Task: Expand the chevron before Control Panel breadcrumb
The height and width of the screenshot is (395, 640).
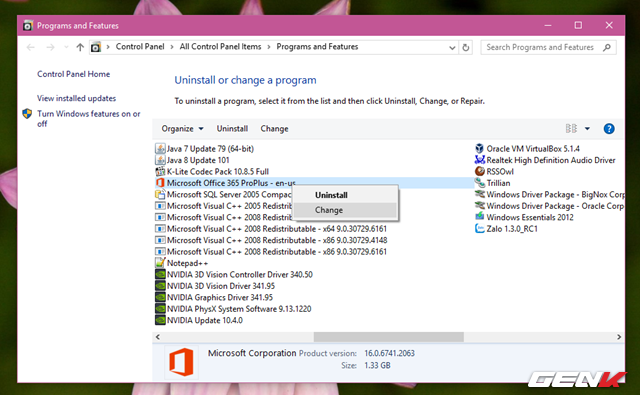Action: [108, 47]
